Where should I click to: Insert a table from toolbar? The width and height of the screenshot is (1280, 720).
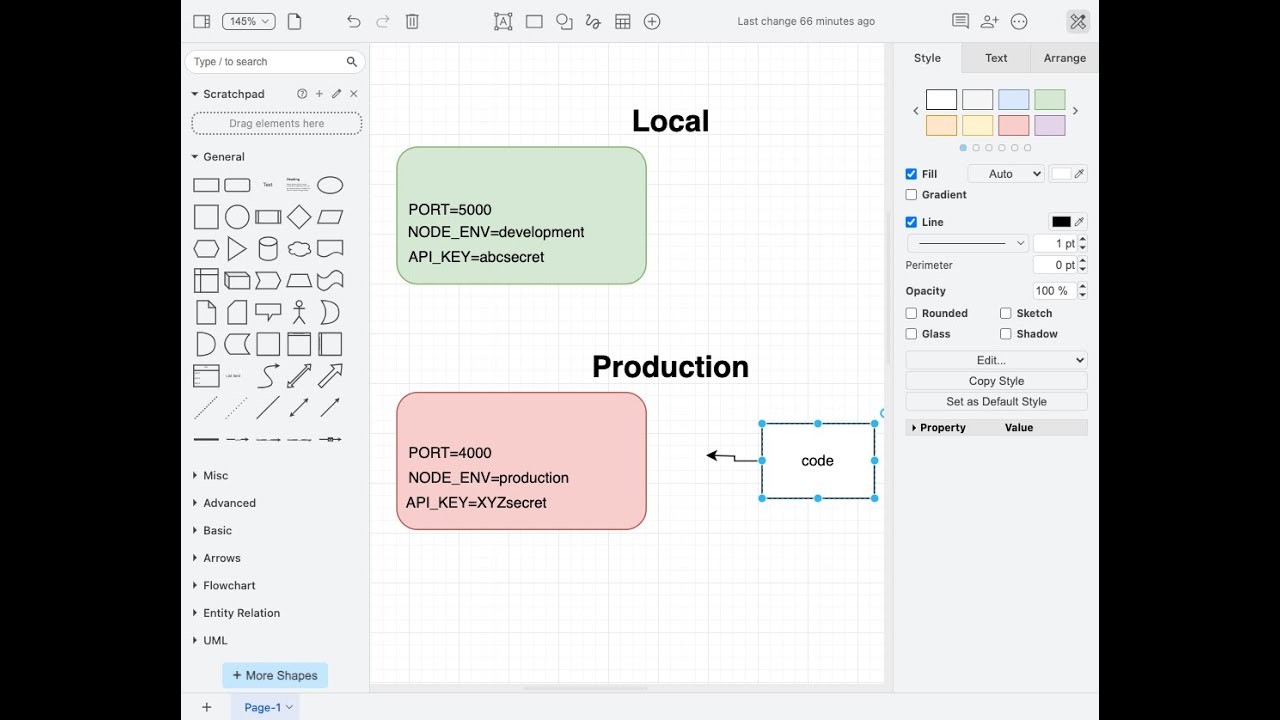623,21
